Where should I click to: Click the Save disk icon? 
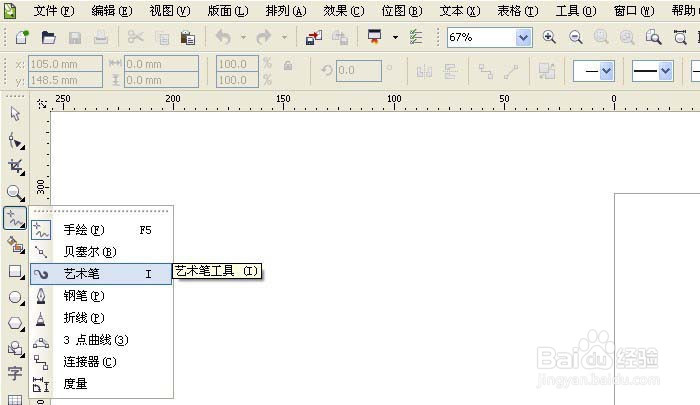(75, 38)
